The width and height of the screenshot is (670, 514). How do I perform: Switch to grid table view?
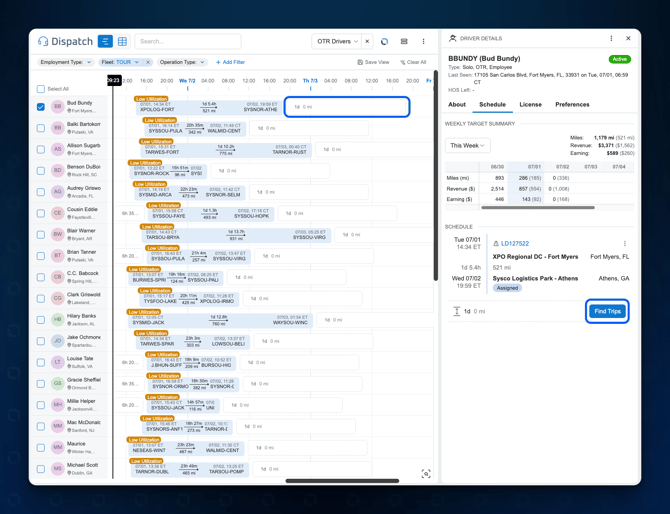[122, 41]
